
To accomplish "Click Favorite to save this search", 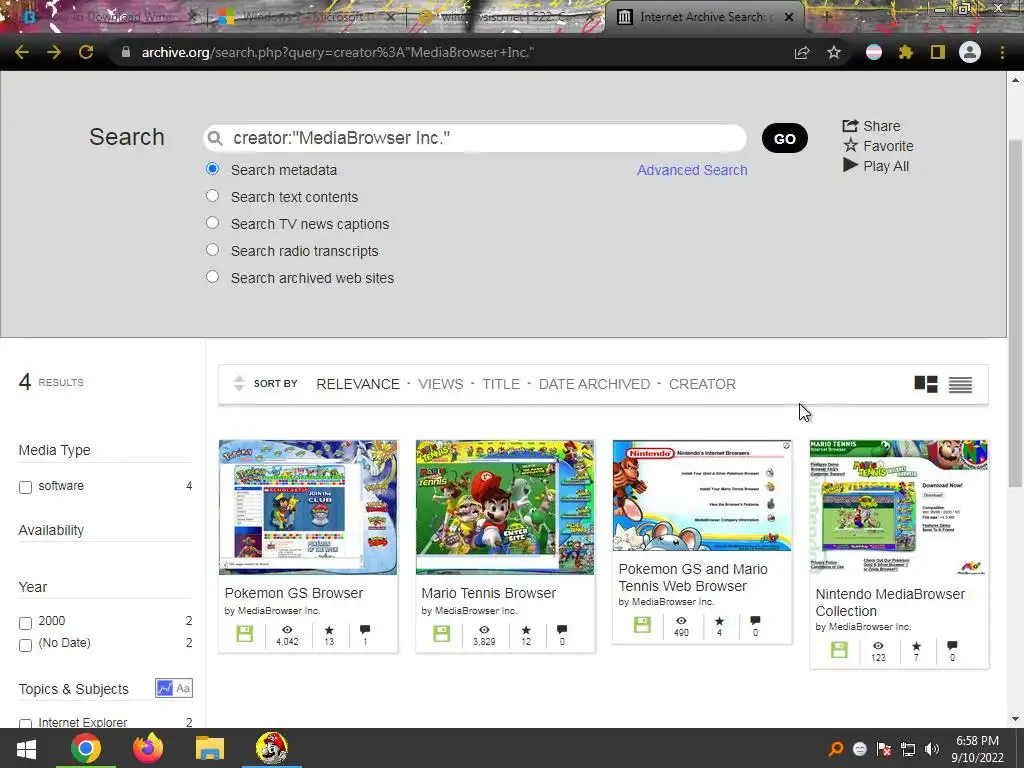I will [x=878, y=146].
